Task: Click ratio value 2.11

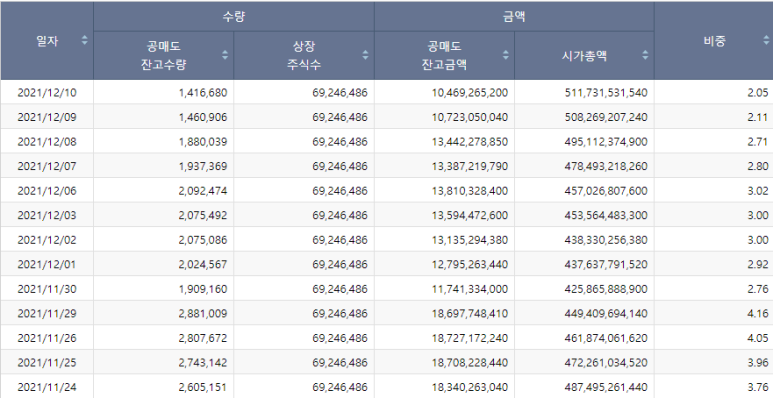Action: click(758, 117)
